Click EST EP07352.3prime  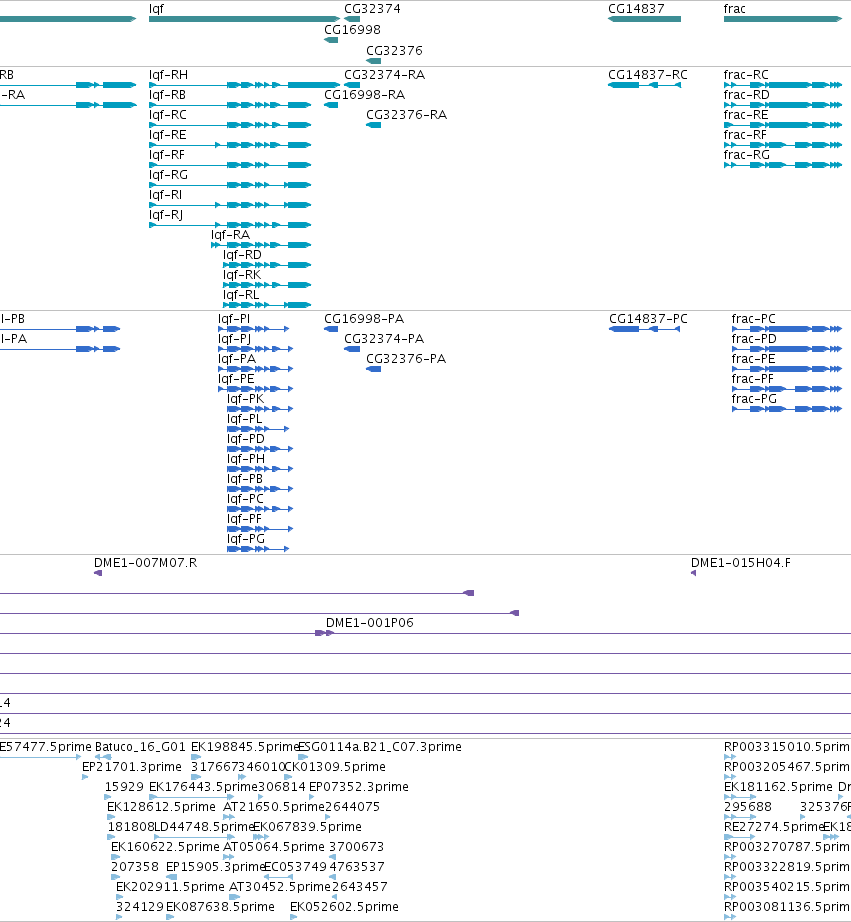[x=359, y=787]
